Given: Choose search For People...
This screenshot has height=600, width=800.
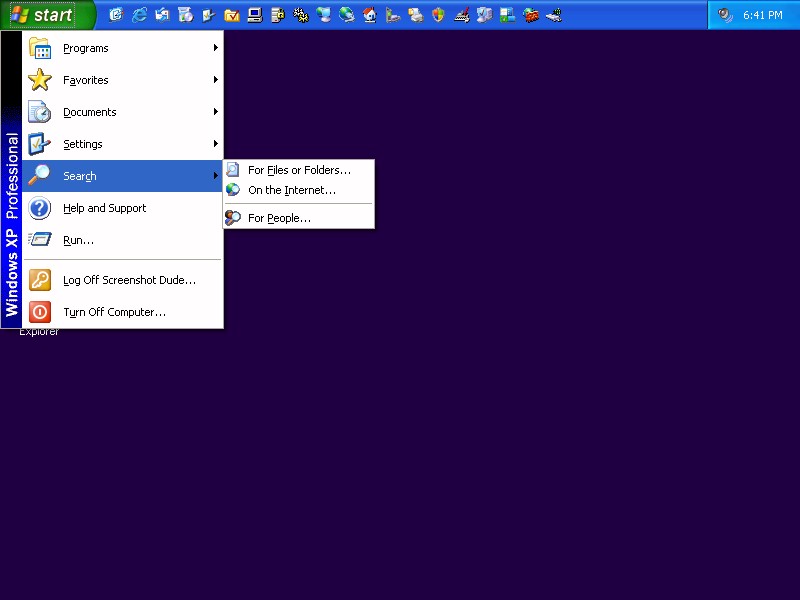Looking at the screenshot, I should click(x=299, y=218).
